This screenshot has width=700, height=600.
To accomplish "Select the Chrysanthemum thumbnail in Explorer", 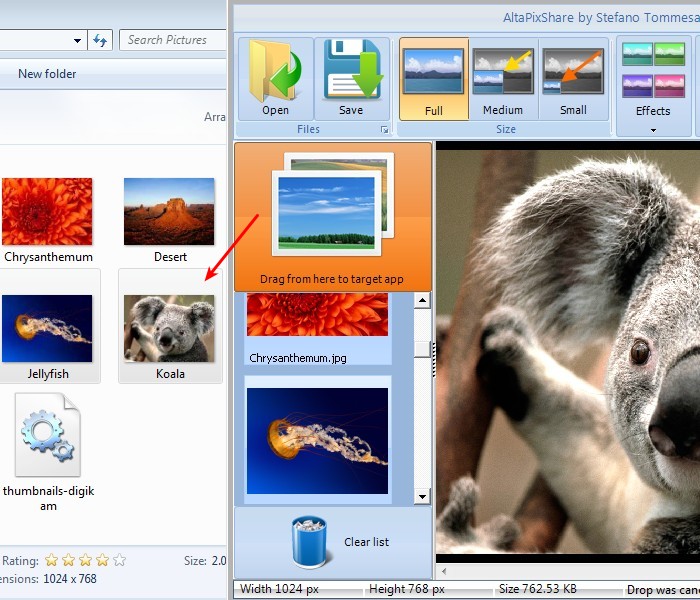I will 47,211.
